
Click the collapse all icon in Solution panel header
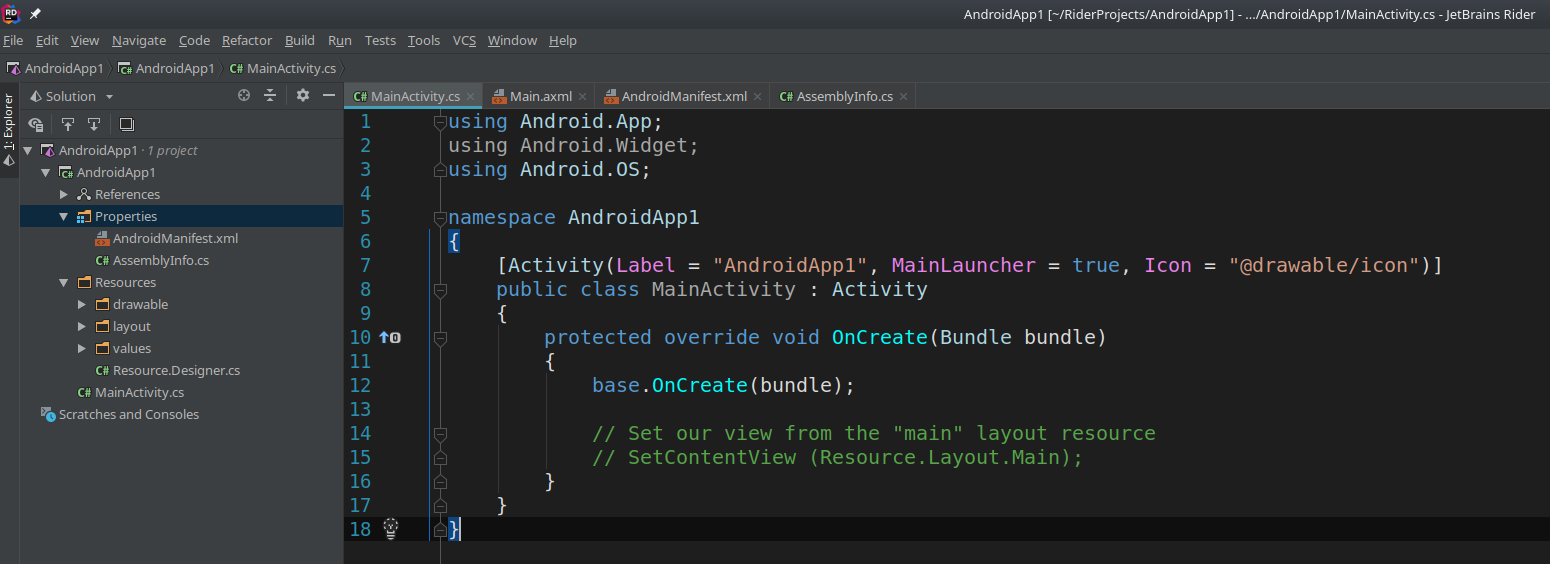270,96
